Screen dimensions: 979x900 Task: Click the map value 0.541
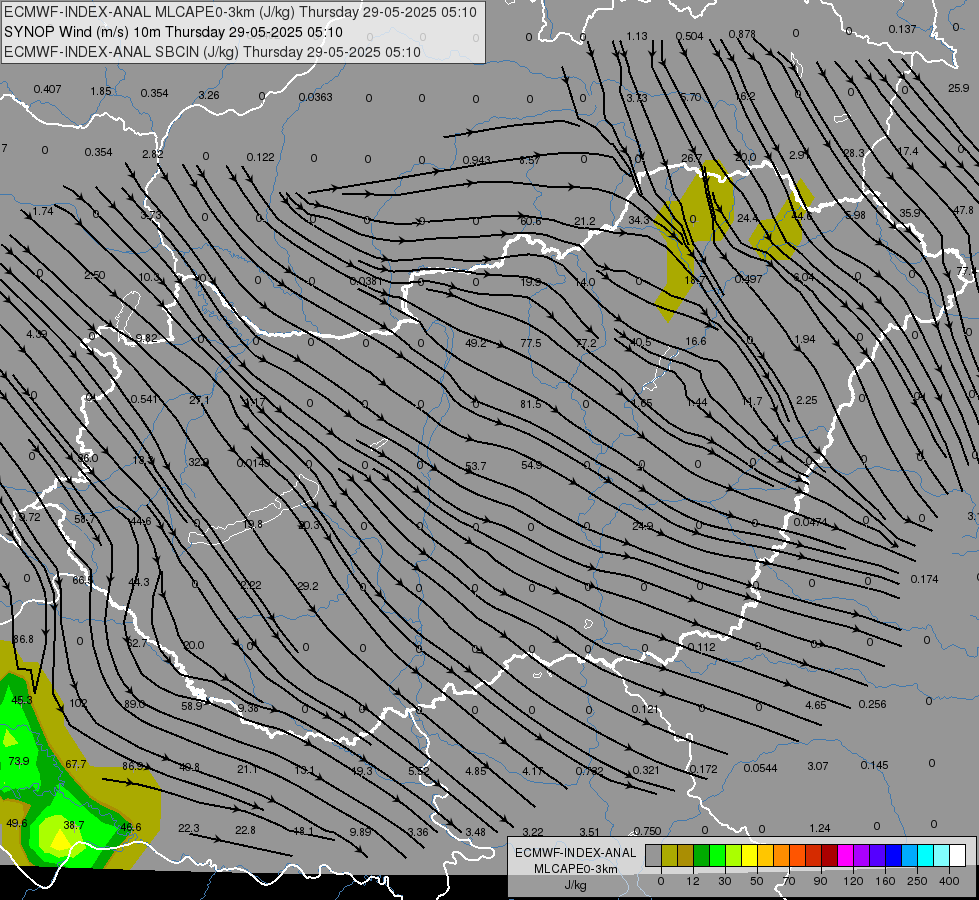point(144,399)
